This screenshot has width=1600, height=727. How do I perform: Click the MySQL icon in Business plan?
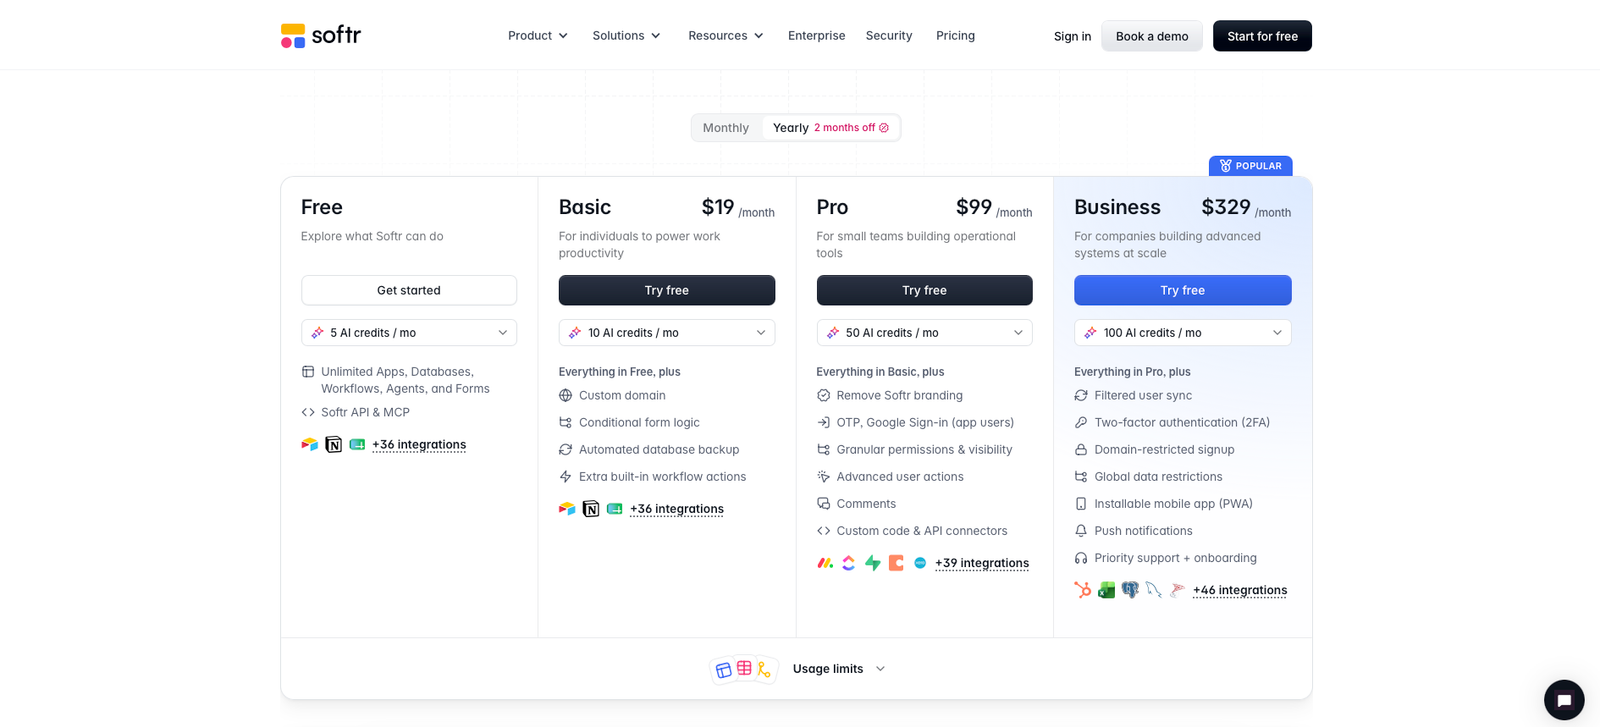1154,590
